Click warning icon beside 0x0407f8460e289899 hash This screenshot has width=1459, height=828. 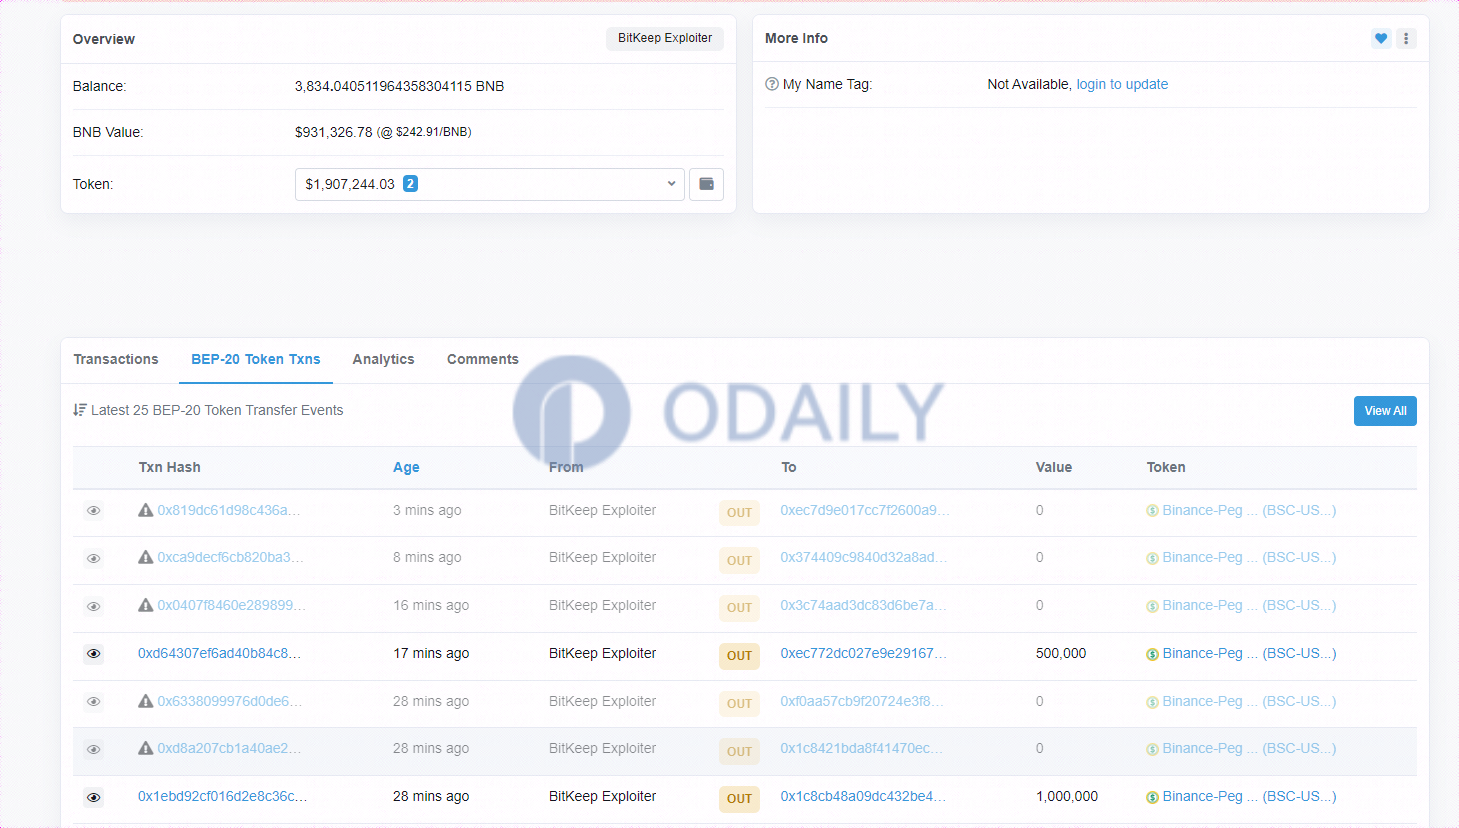[146, 605]
